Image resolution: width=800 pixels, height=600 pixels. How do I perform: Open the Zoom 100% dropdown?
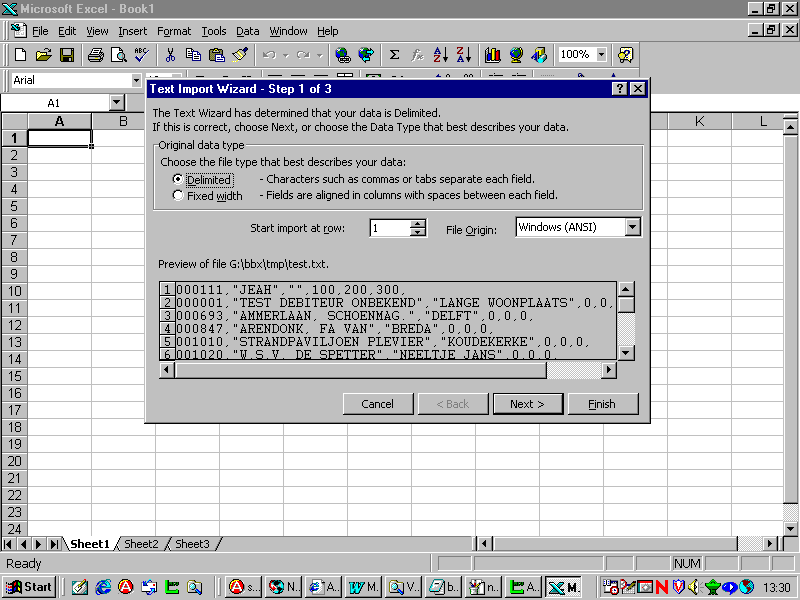coord(601,55)
